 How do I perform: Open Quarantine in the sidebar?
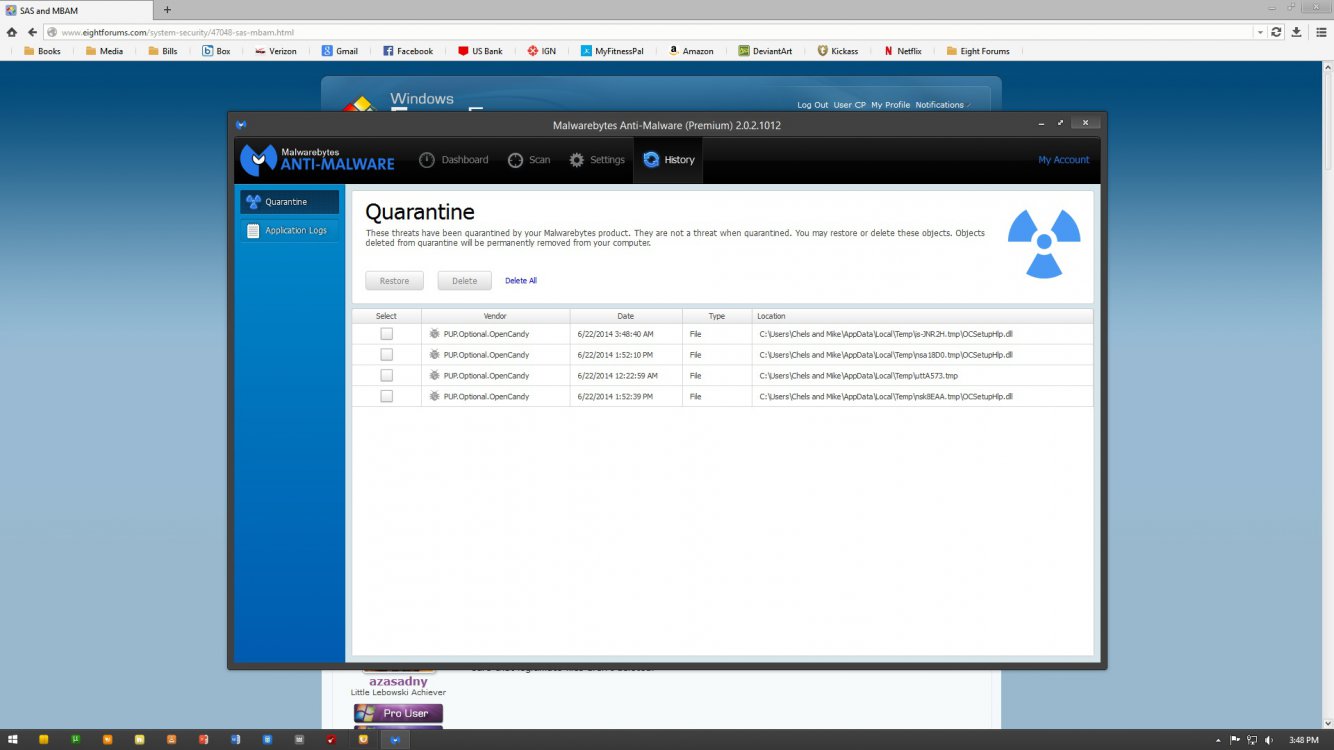coord(289,202)
